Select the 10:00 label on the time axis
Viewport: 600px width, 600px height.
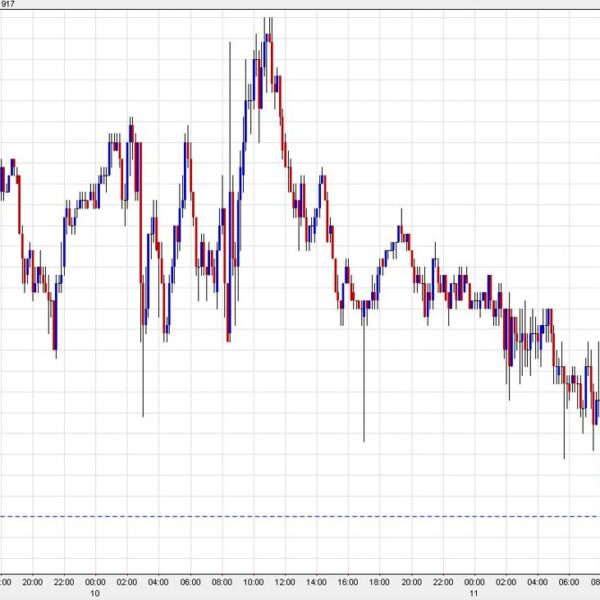(254, 581)
